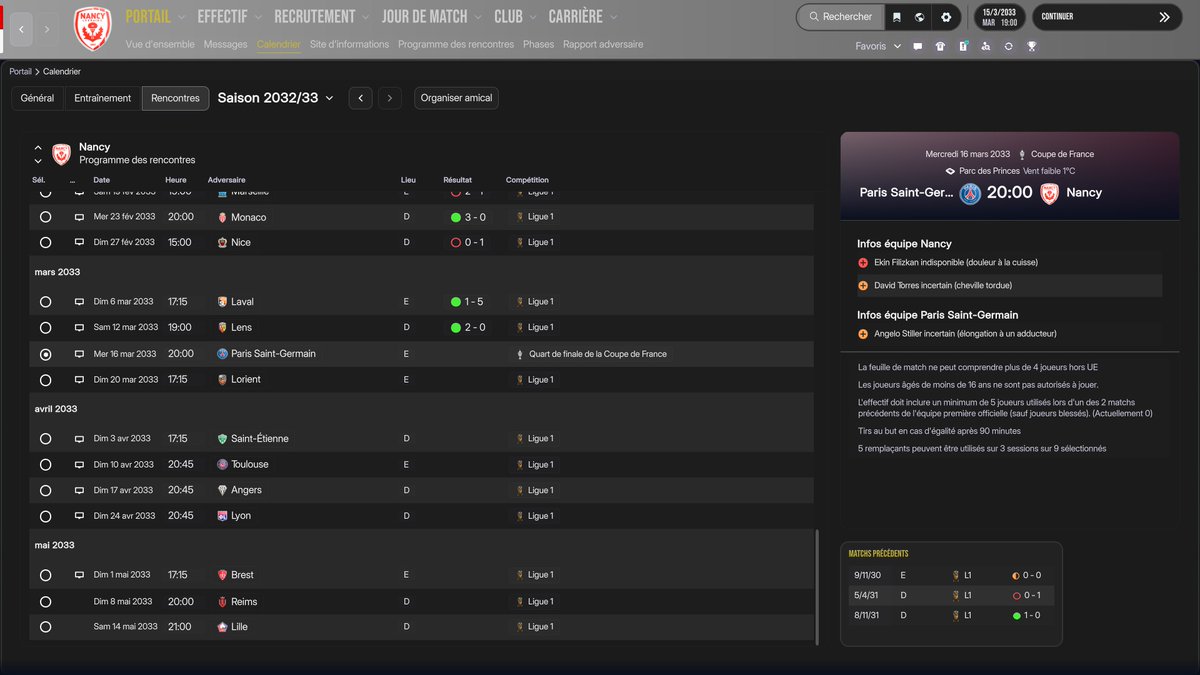Image resolution: width=1200 pixels, height=675 pixels.
Task: Select the Lens fixture radio button
Action: coord(46,328)
